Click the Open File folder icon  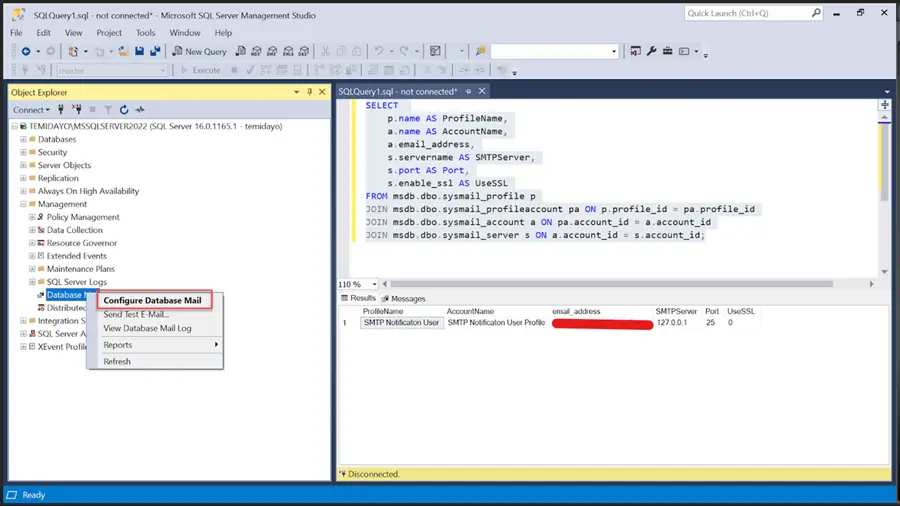click(x=123, y=51)
